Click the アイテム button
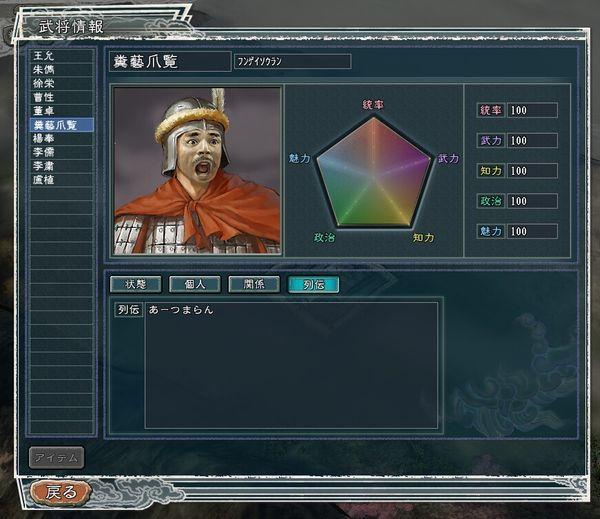The height and width of the screenshot is (519, 600). (x=57, y=458)
